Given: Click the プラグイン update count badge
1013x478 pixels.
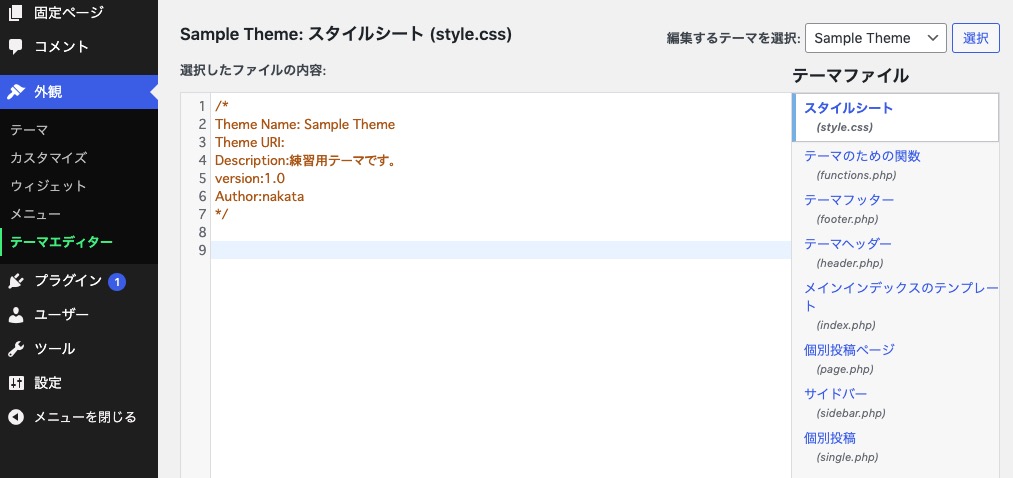Looking at the screenshot, I should point(117,282).
